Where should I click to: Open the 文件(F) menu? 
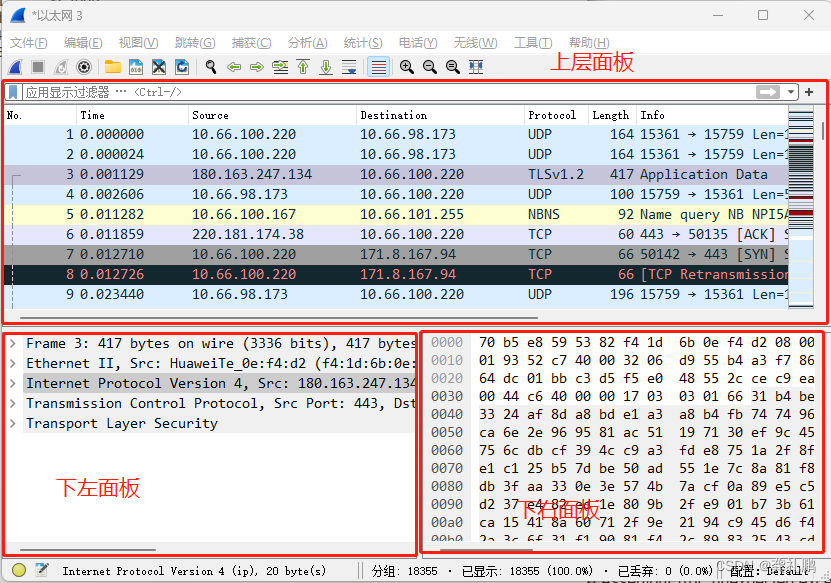click(29, 43)
